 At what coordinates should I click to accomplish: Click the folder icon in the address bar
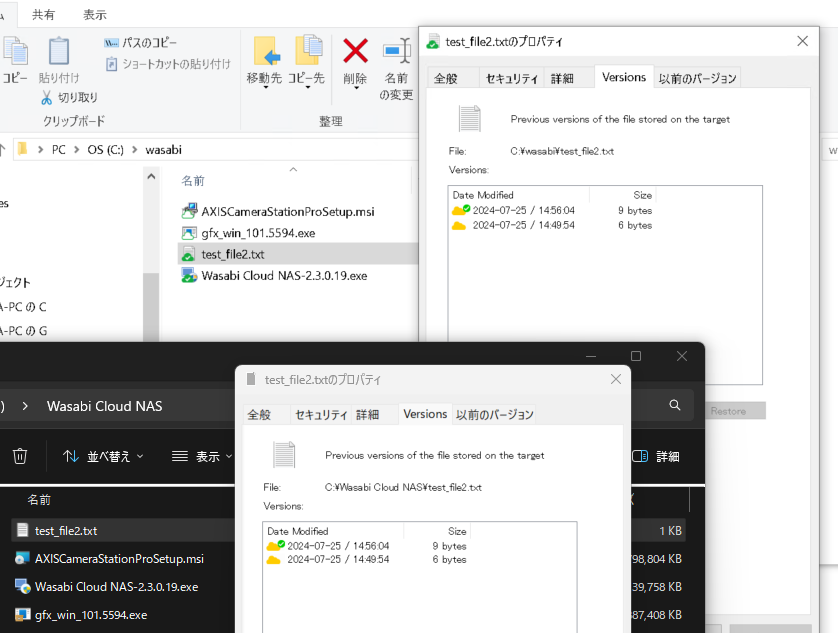tap(22, 149)
